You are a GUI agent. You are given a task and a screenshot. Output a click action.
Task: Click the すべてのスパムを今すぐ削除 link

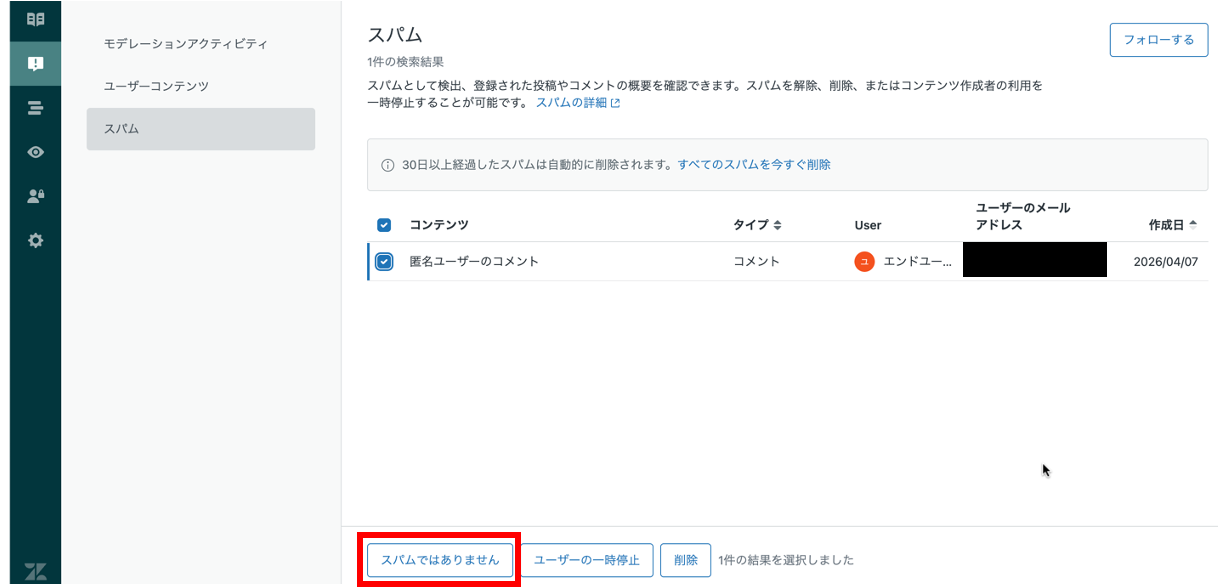tap(754, 165)
